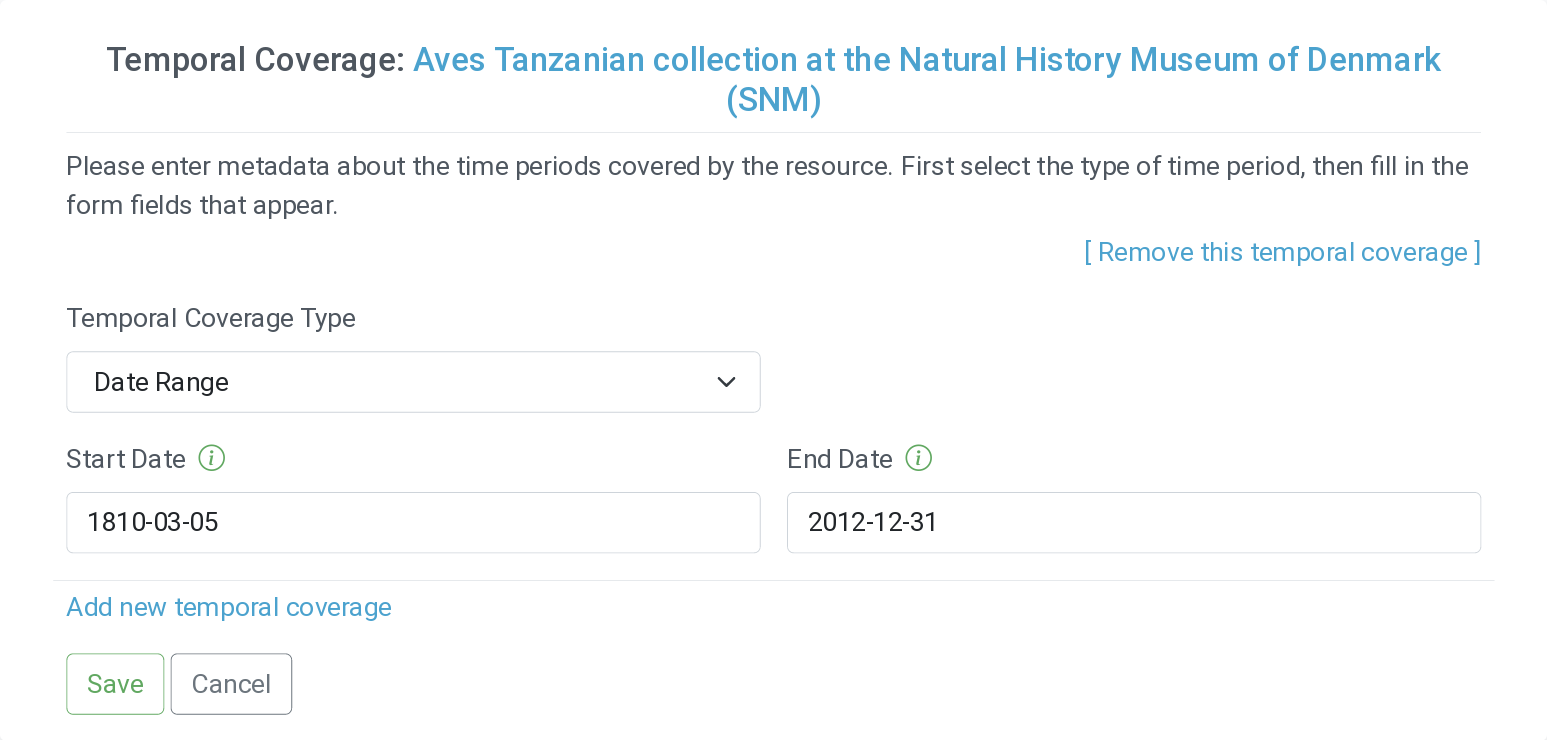Save the temporal coverage form
The image size is (1547, 740).
tap(115, 684)
